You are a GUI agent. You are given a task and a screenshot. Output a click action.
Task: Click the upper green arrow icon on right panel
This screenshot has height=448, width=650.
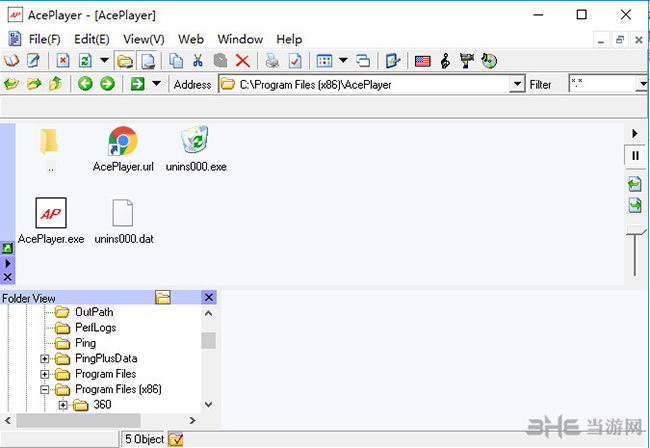[635, 184]
